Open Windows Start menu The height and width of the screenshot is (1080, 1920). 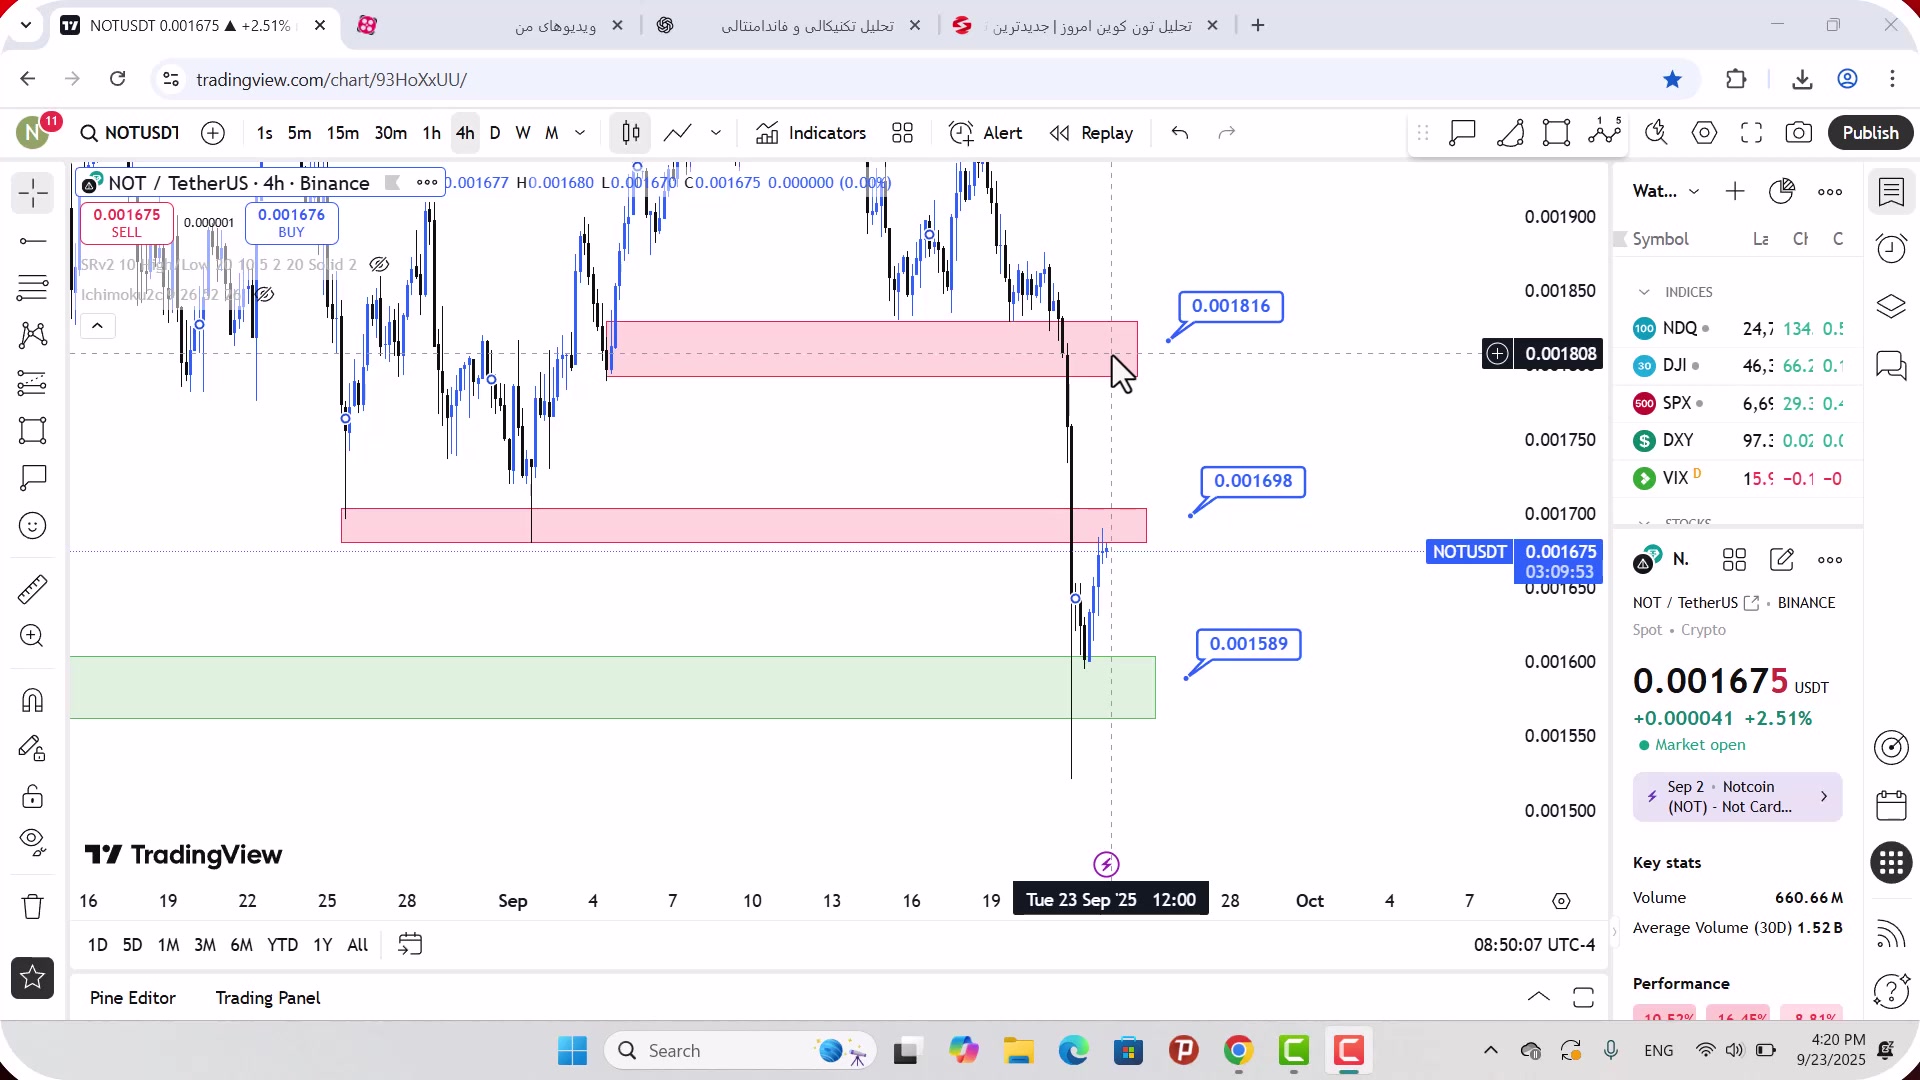[x=573, y=1051]
